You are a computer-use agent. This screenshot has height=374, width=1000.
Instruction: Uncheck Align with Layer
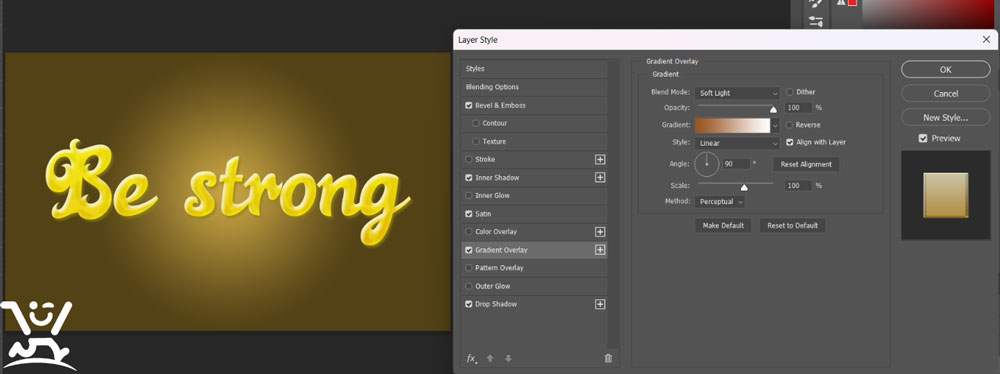tap(790, 142)
